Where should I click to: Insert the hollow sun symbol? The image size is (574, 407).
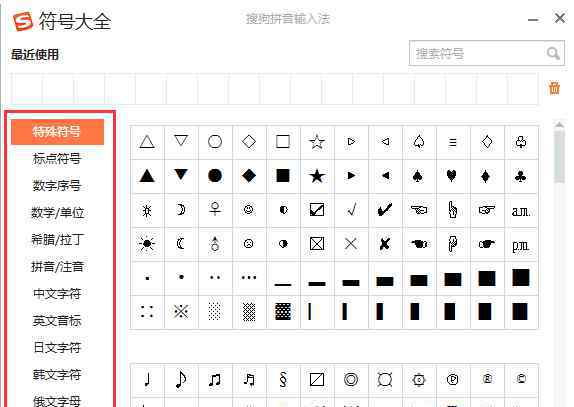[x=147, y=210]
